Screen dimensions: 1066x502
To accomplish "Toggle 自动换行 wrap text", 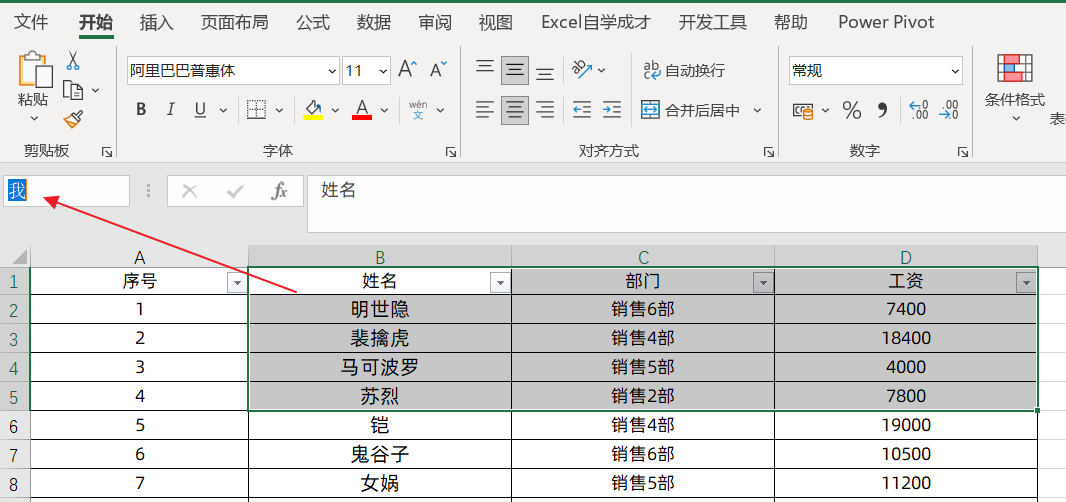I will tap(684, 70).
